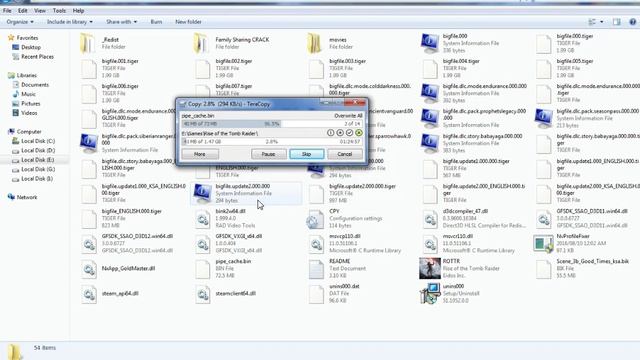Click the Overwrite All label in TeraCopy

tap(348, 116)
